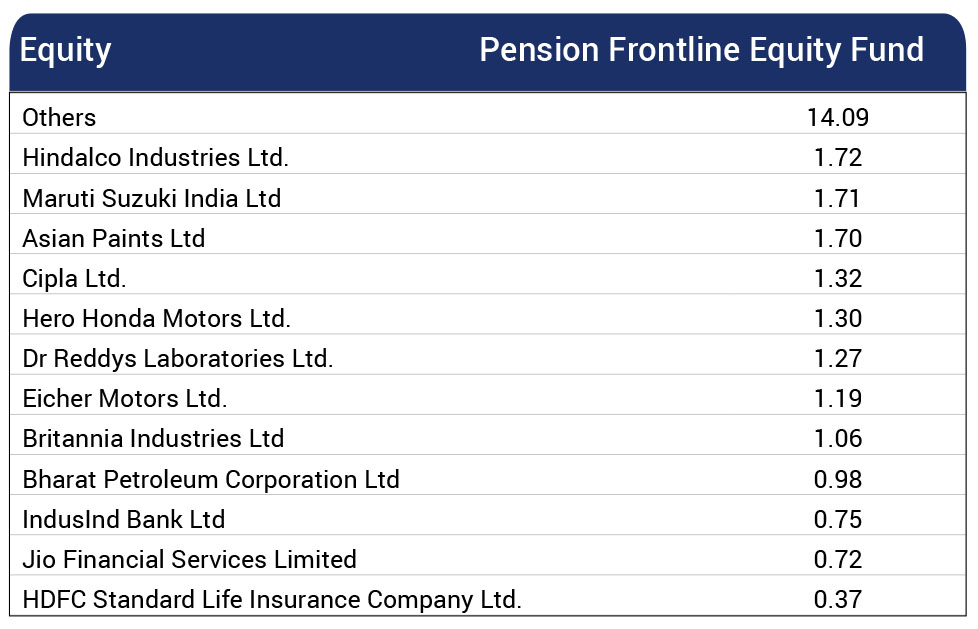Image resolution: width=978 pixels, height=629 pixels.
Task: Select the Others row label
Action: tap(59, 117)
